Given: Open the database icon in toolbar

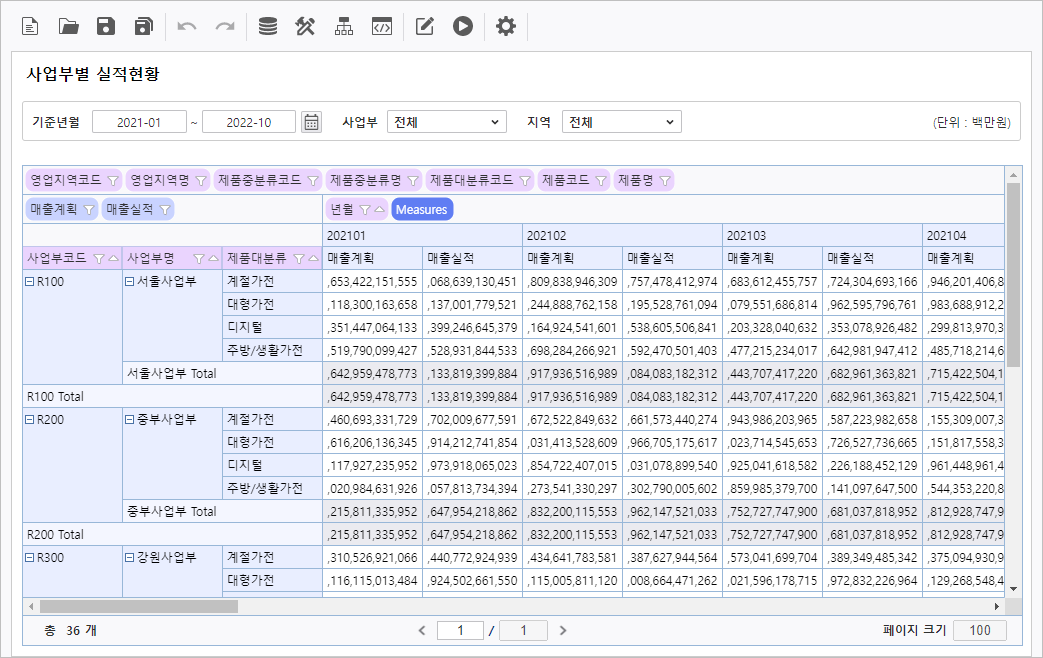Looking at the screenshot, I should [268, 27].
